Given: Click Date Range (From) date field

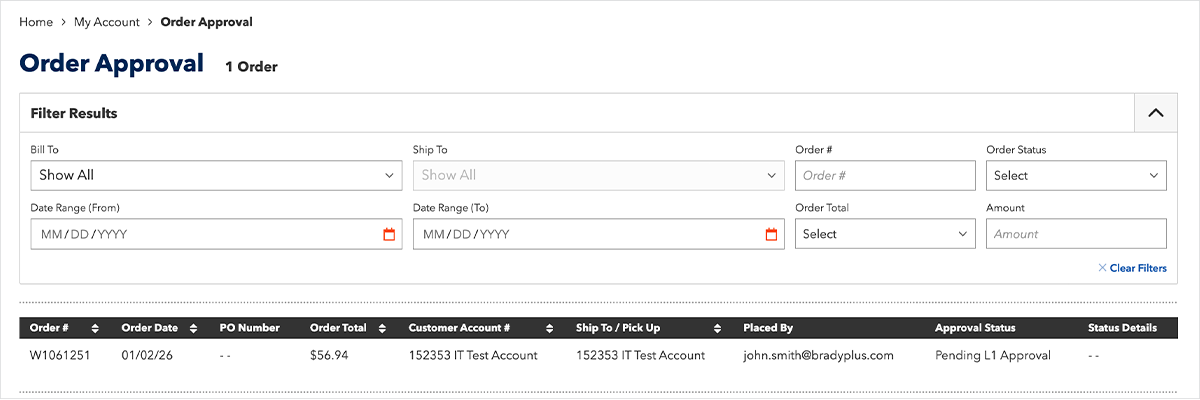Looking at the screenshot, I should (x=216, y=234).
